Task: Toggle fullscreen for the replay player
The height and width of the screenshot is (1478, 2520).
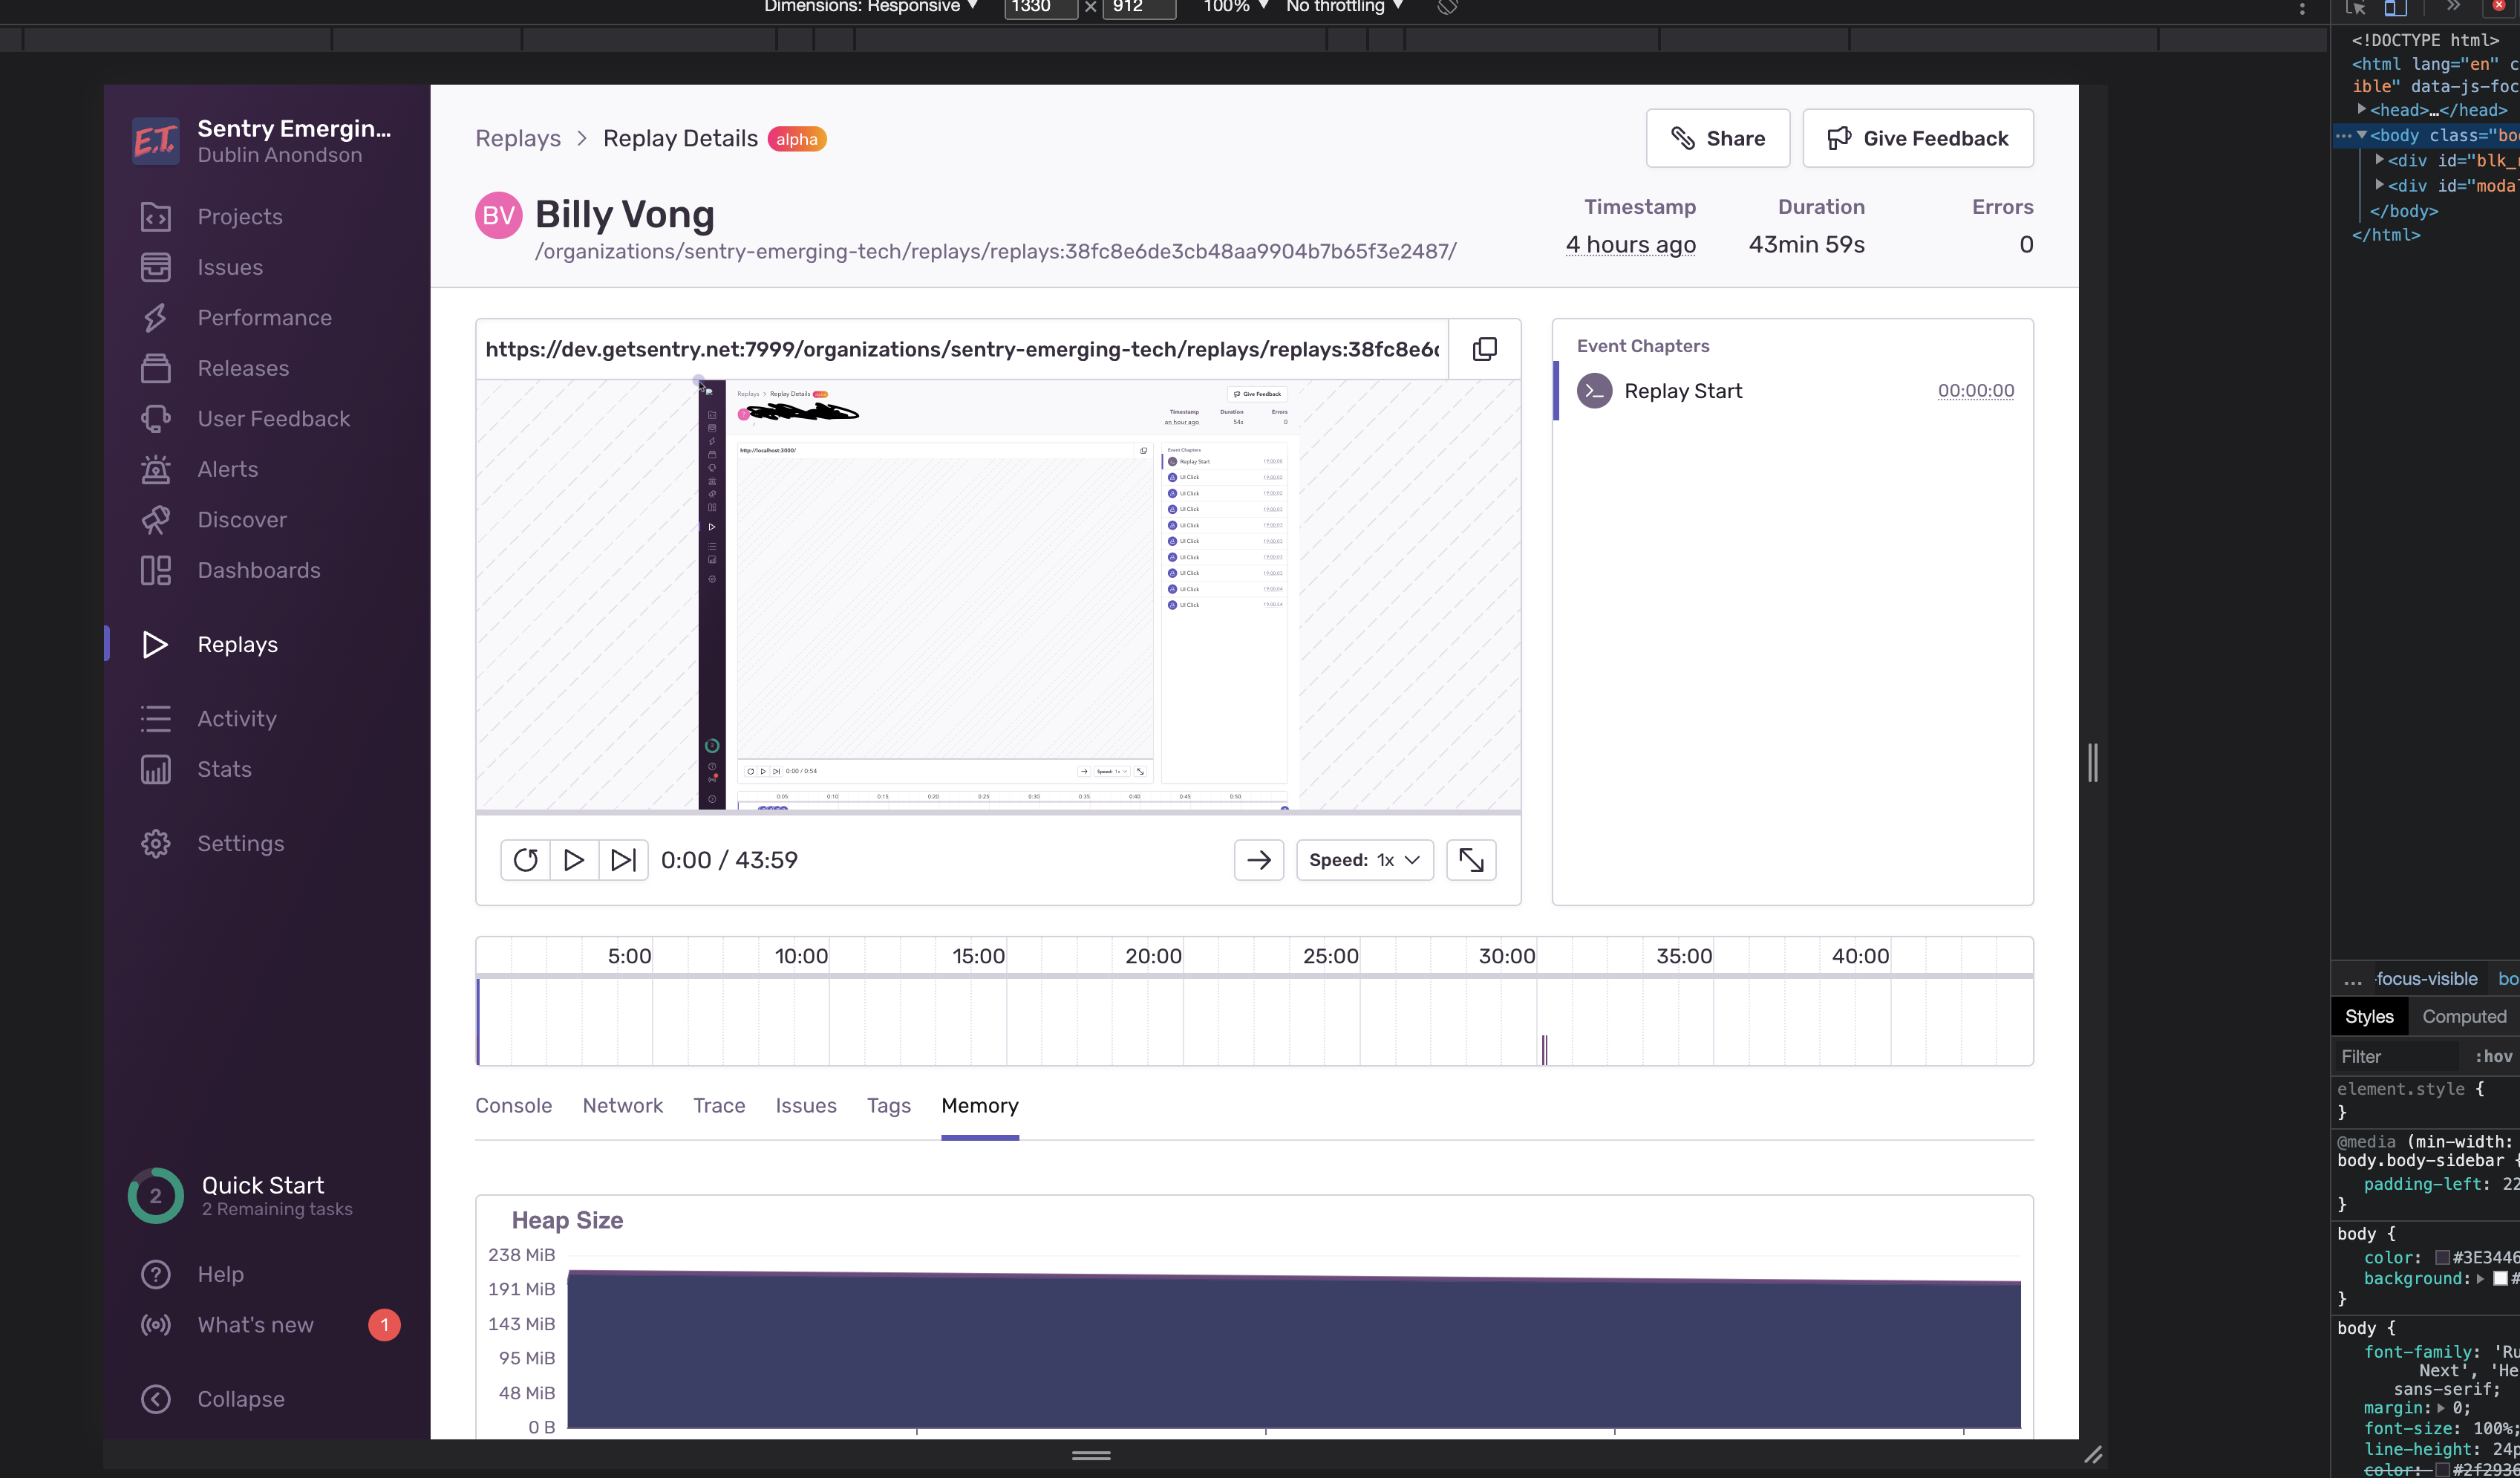Action: [x=1471, y=860]
